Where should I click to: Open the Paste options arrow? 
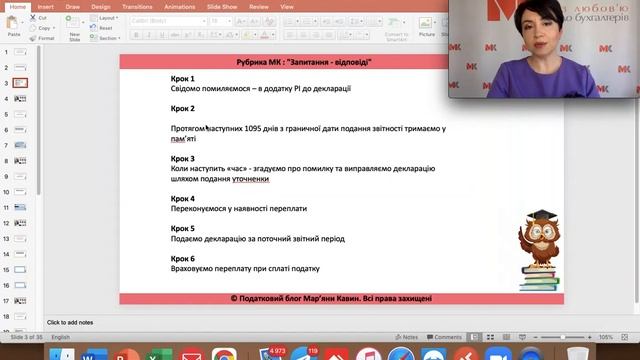click(22, 22)
